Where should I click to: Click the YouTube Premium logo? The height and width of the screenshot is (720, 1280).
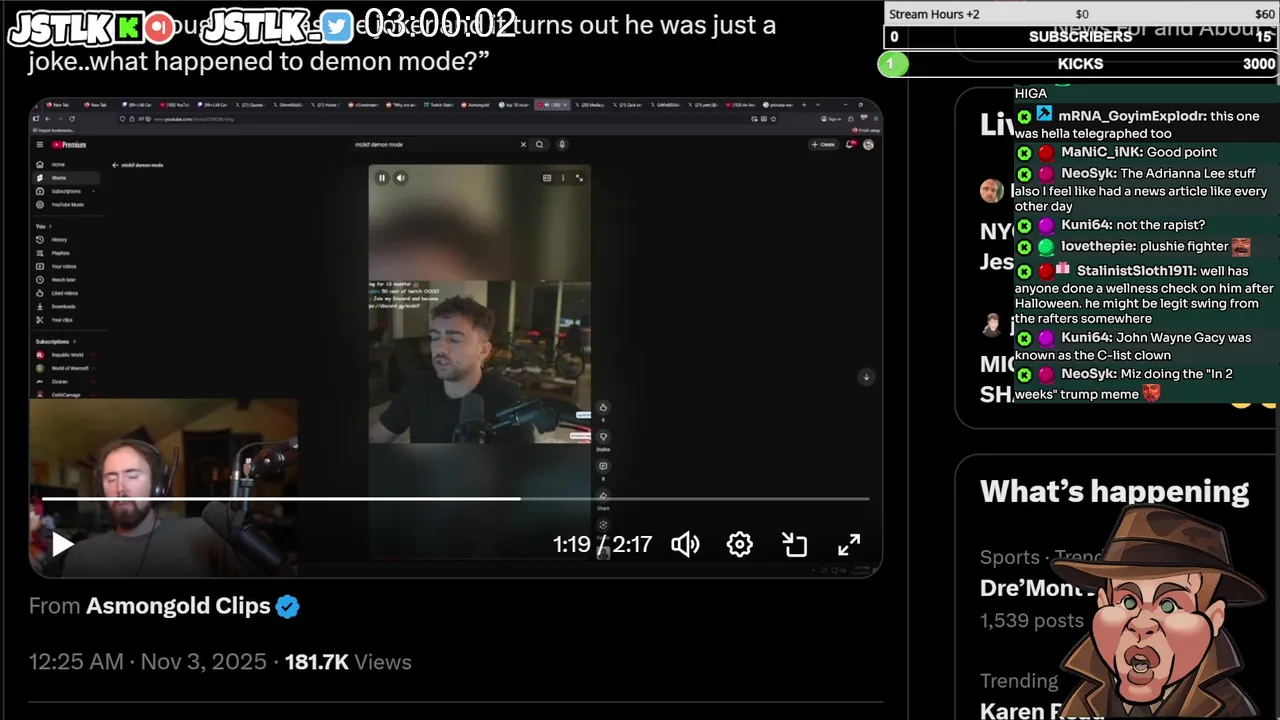point(69,145)
